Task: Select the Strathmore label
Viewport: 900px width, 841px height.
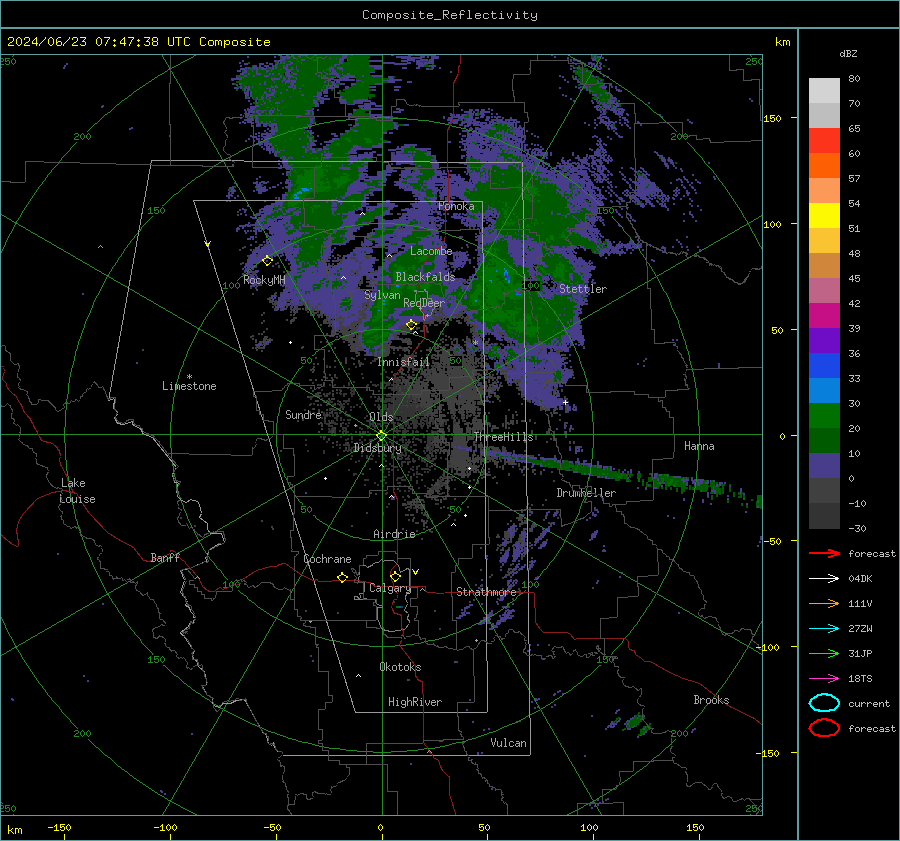Action: pyautogui.click(x=486, y=592)
